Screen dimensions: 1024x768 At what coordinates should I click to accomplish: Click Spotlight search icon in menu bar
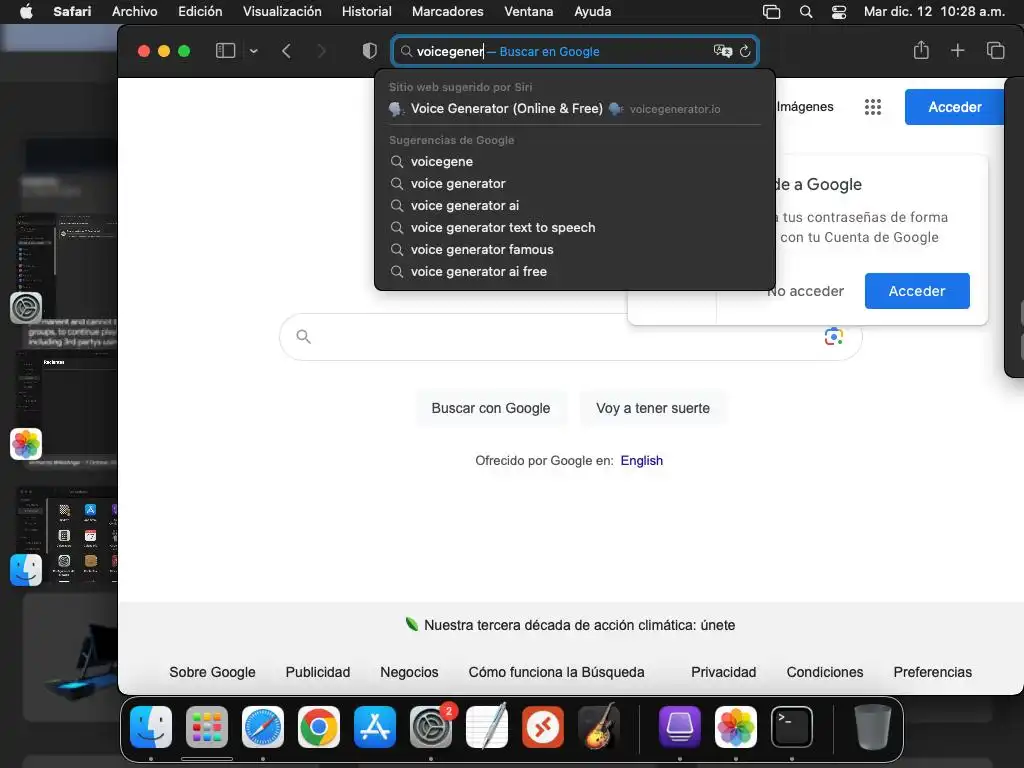(x=806, y=12)
